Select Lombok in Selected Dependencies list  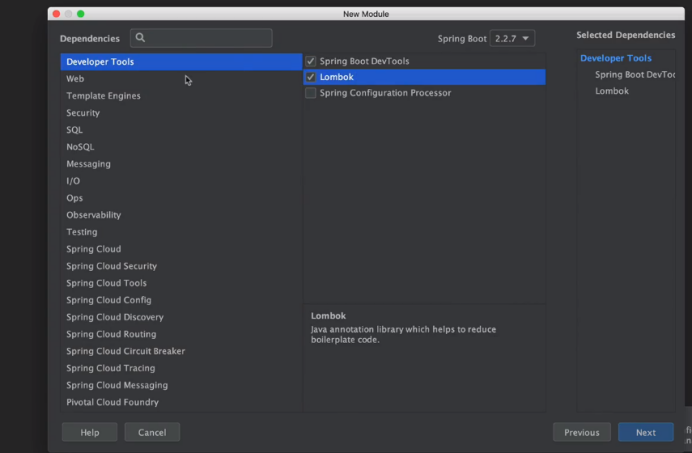pyautogui.click(x=612, y=91)
